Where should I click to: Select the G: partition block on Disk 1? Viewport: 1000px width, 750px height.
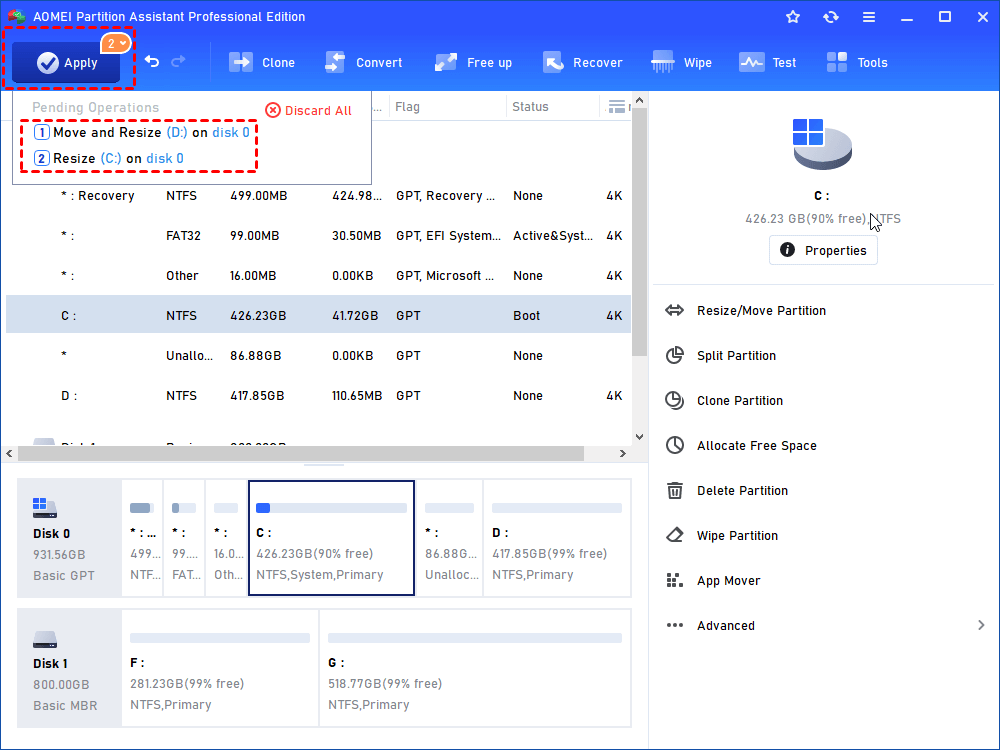click(x=475, y=668)
